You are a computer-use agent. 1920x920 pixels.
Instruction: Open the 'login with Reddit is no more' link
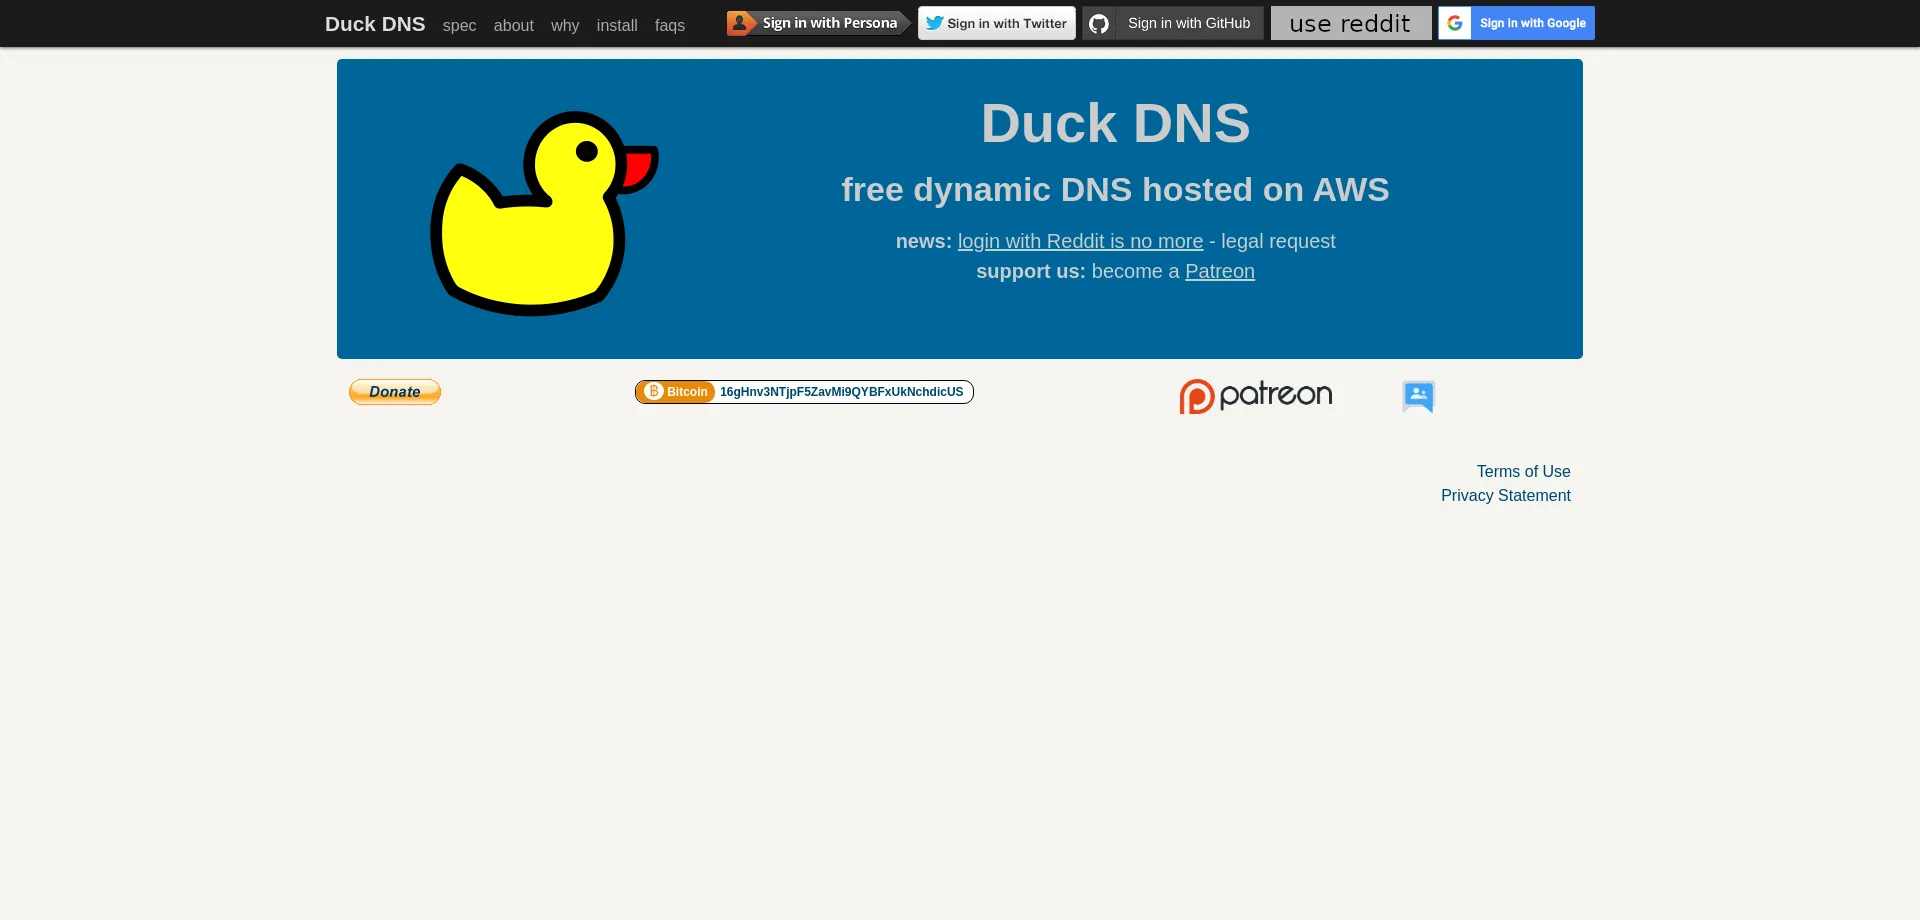click(1080, 241)
